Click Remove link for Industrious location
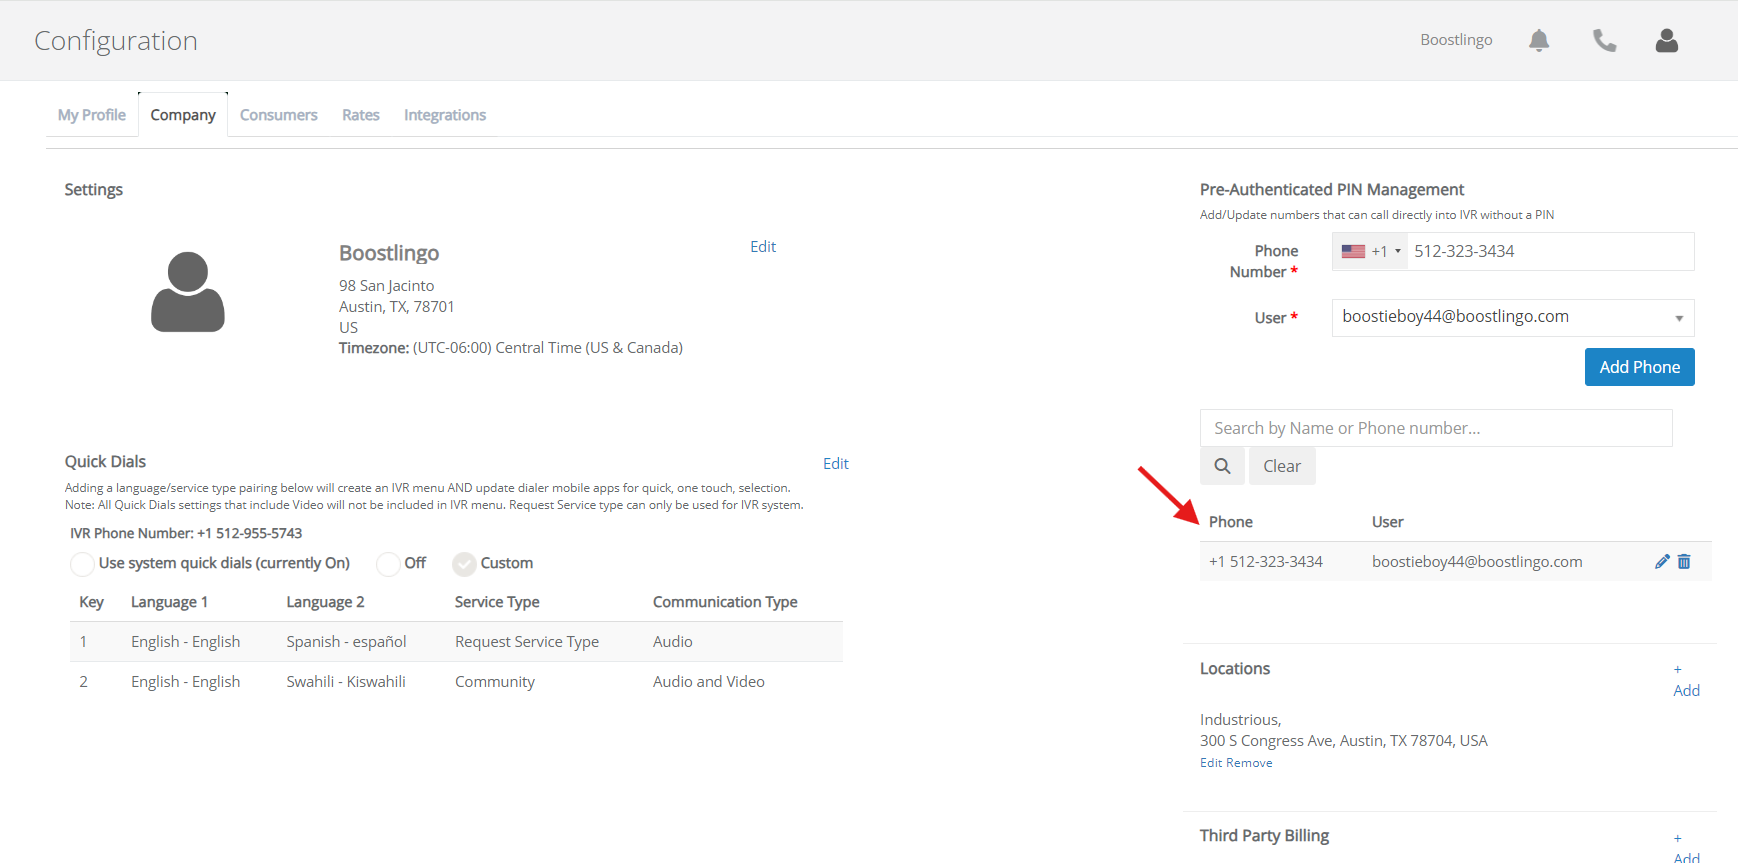 coord(1250,763)
